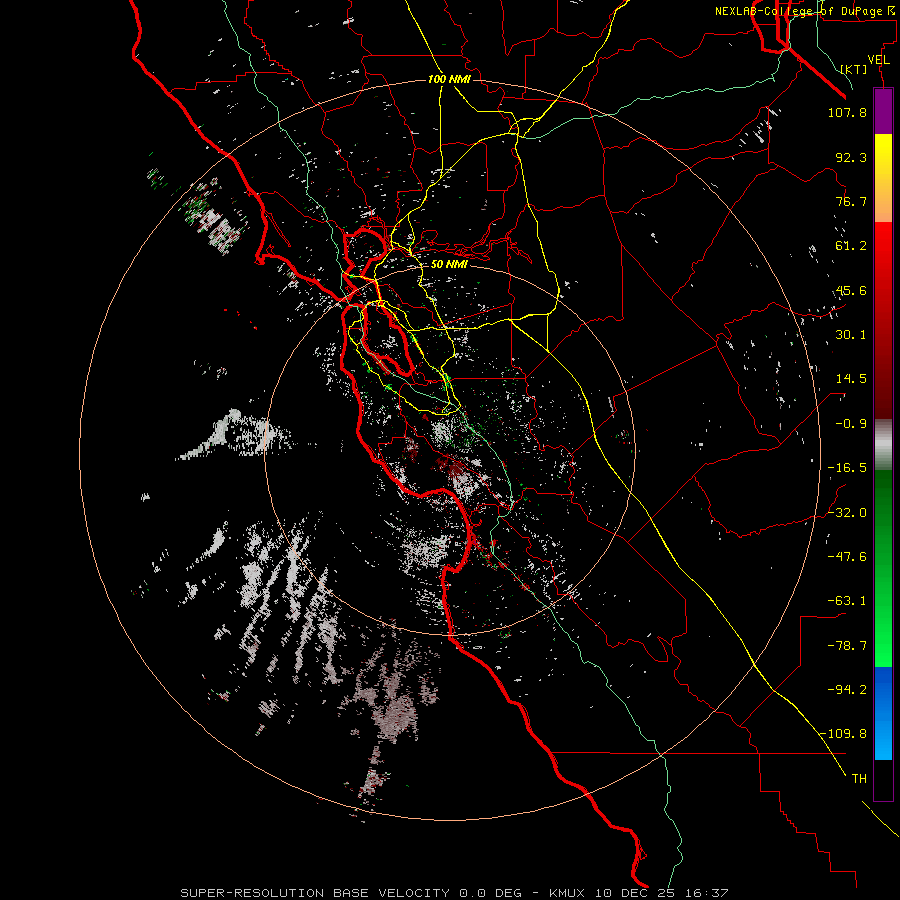The width and height of the screenshot is (900, 900).
Task: Click the 50 NMI range ring label
Action: tap(449, 264)
